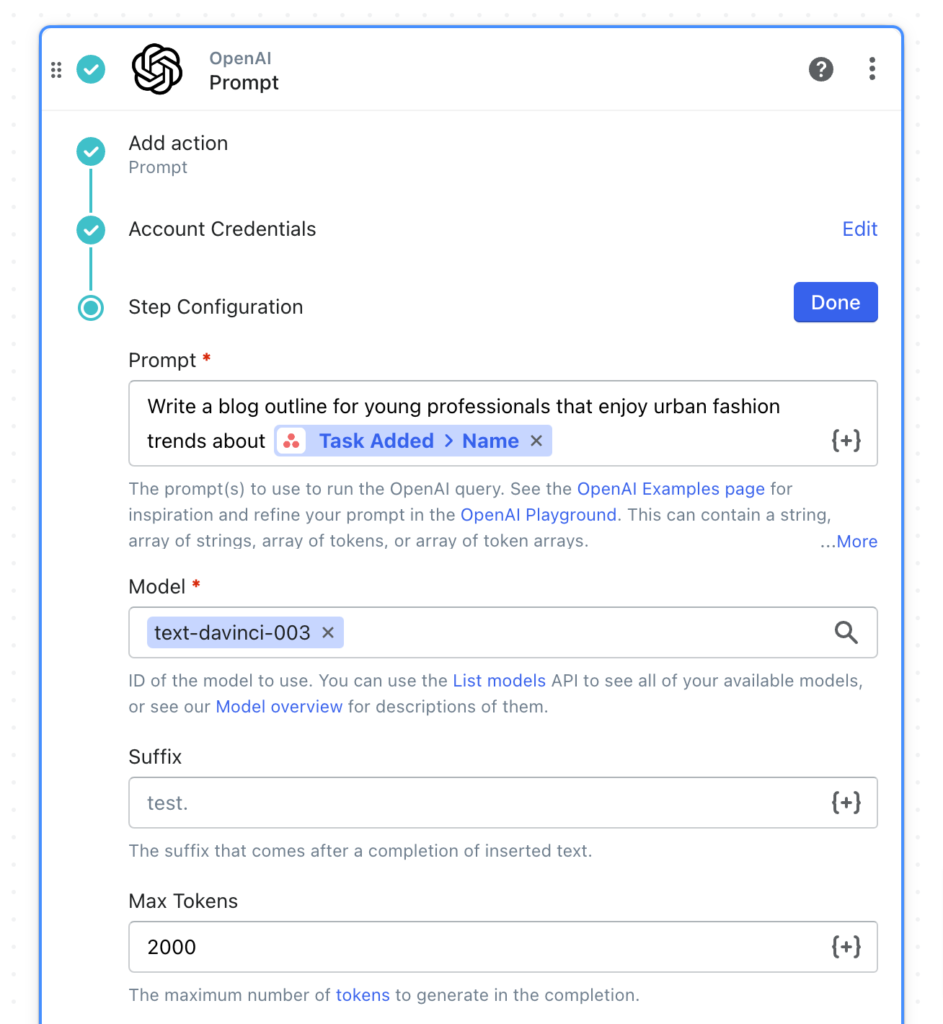Viewport: 943px width, 1024px height.
Task: Click the Add action step checkmark
Action: (90, 151)
